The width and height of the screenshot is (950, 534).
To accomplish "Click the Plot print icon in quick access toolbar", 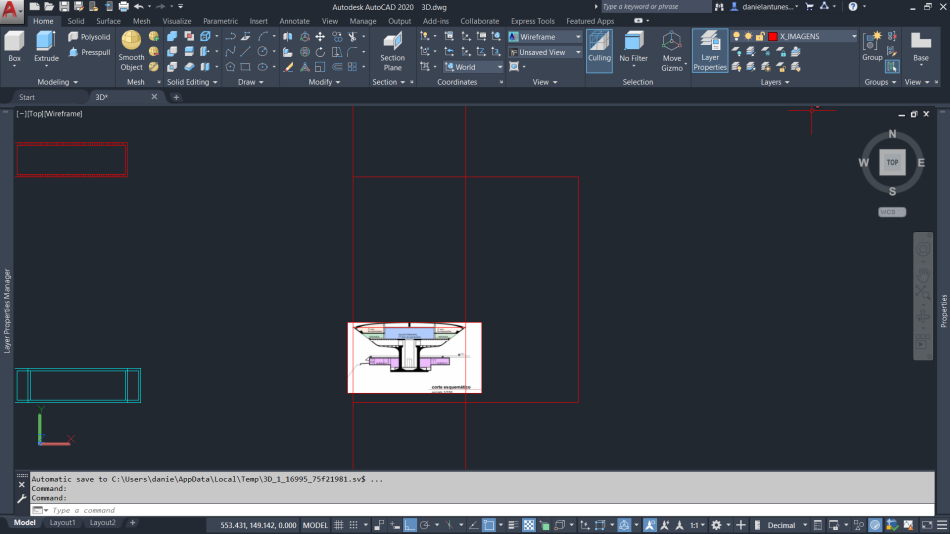I will click(124, 7).
